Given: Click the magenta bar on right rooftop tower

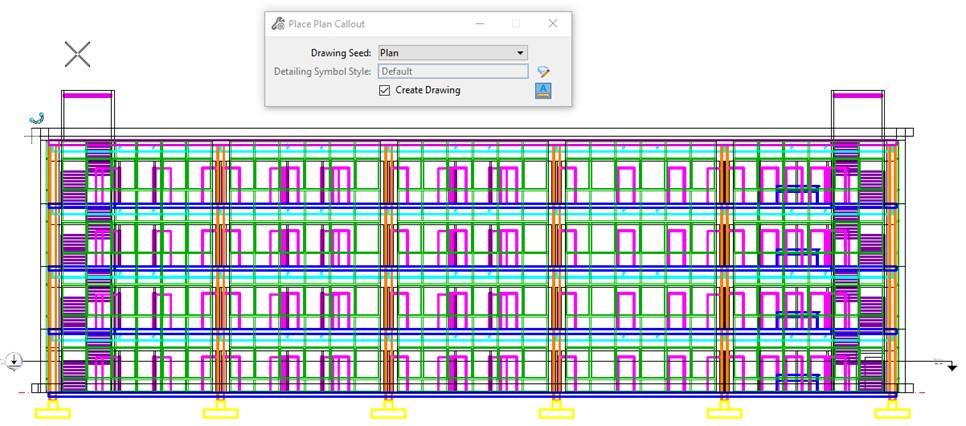Looking at the screenshot, I should 858,95.
